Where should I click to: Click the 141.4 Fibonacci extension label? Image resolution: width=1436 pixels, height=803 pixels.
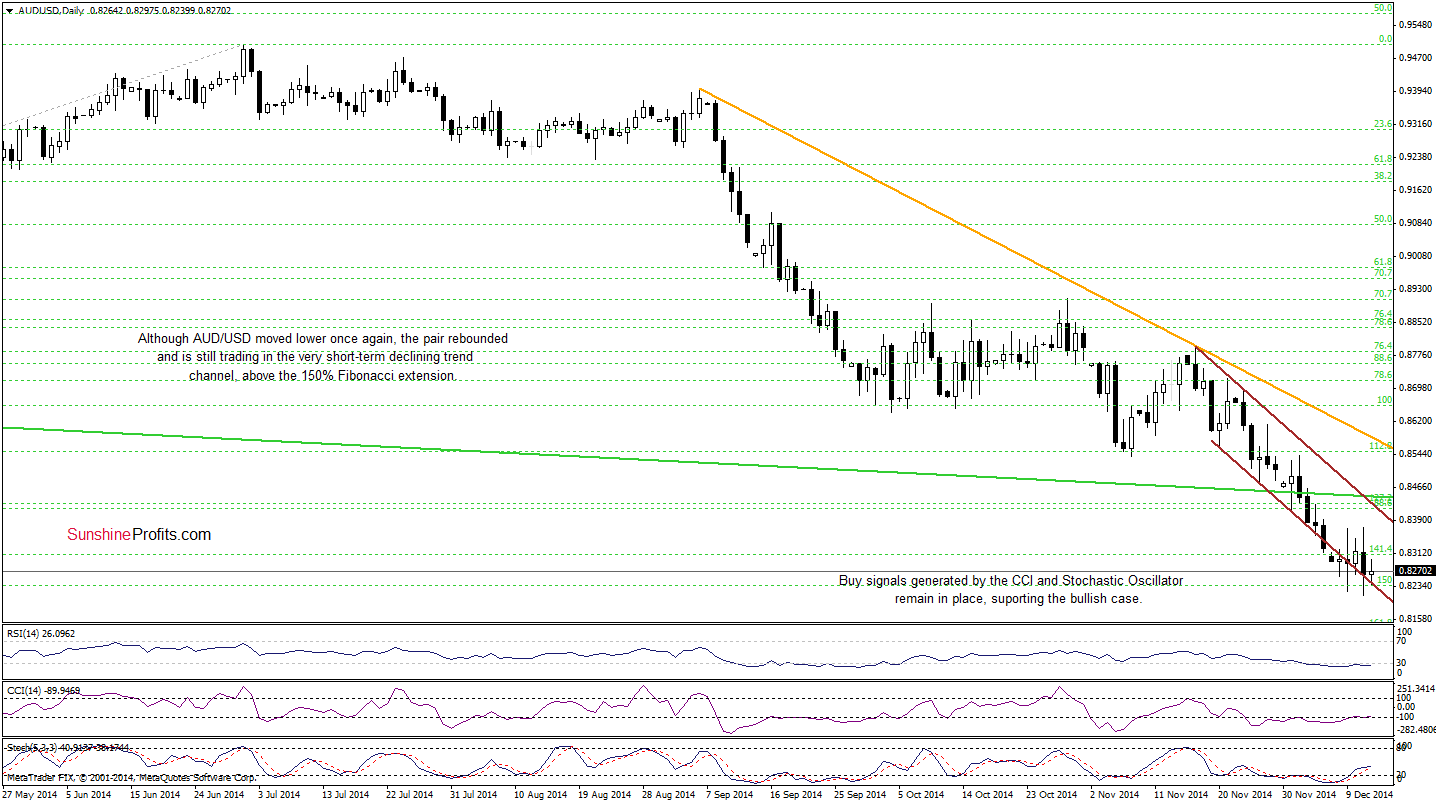[1381, 548]
